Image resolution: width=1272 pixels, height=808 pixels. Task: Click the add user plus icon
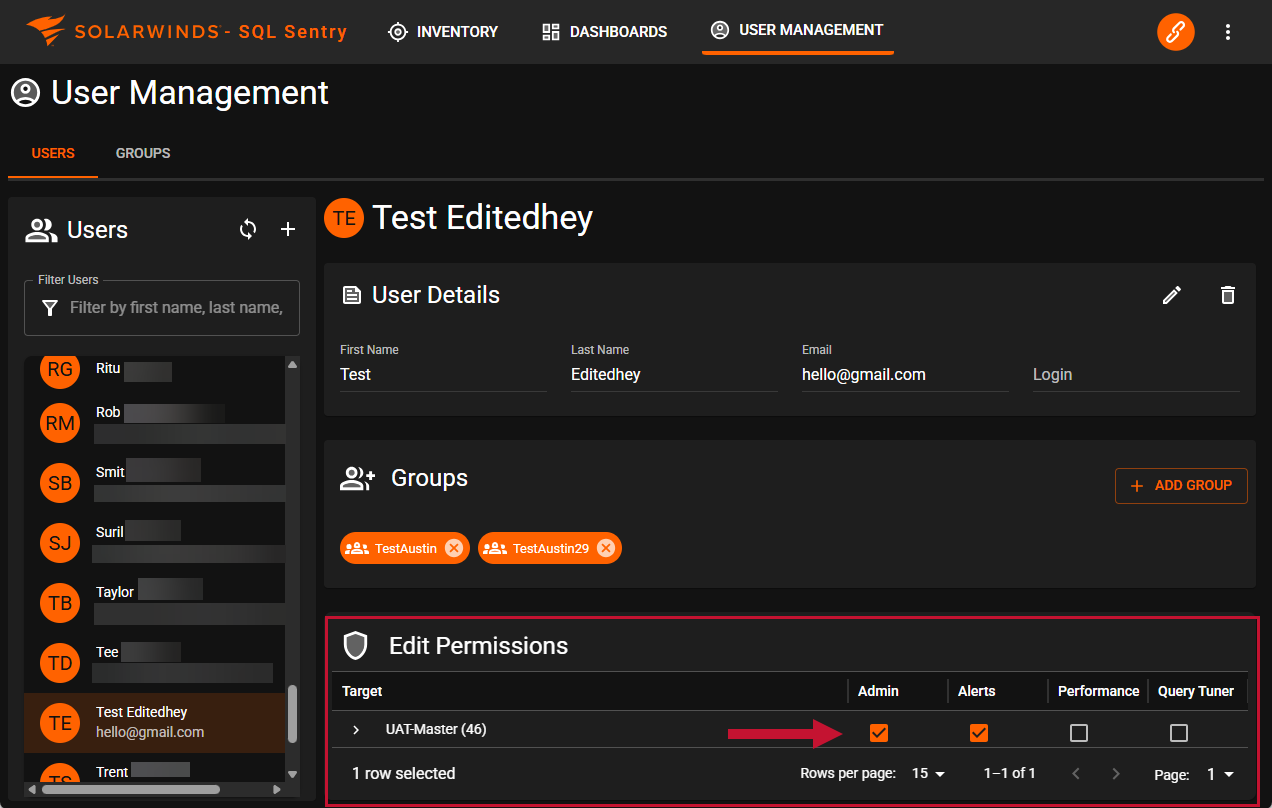pyautogui.click(x=288, y=229)
